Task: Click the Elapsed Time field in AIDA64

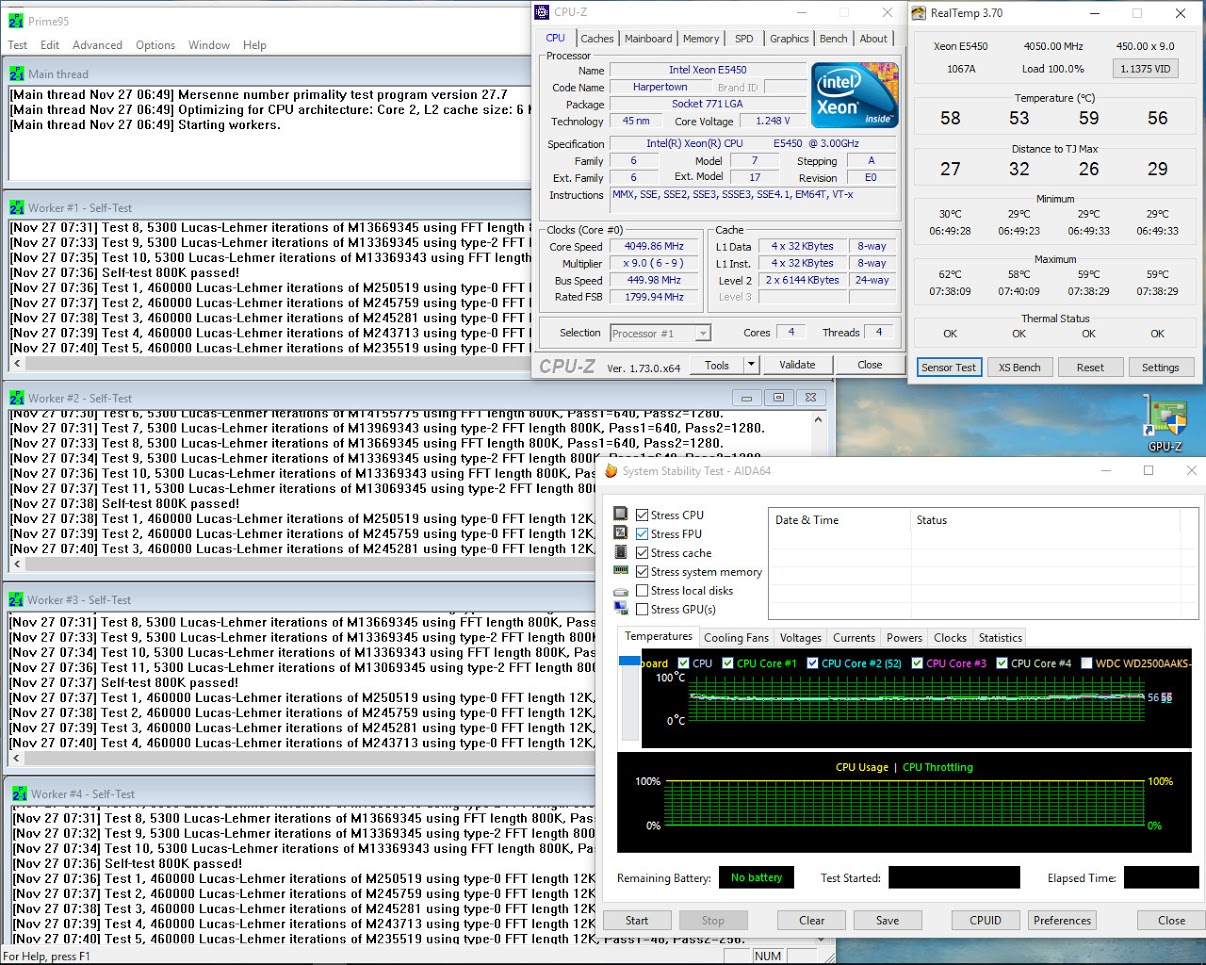Action: tap(1161, 877)
